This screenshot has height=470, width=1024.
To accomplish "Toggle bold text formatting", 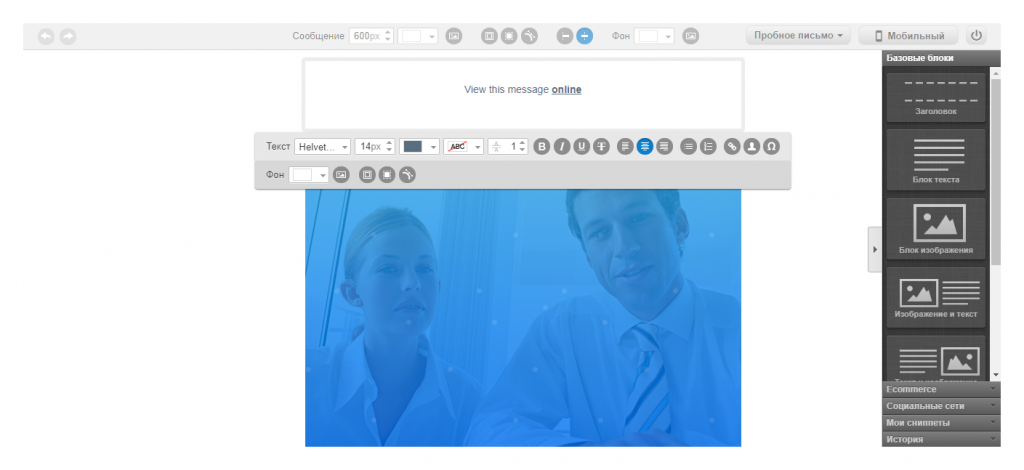I will pyautogui.click(x=542, y=146).
